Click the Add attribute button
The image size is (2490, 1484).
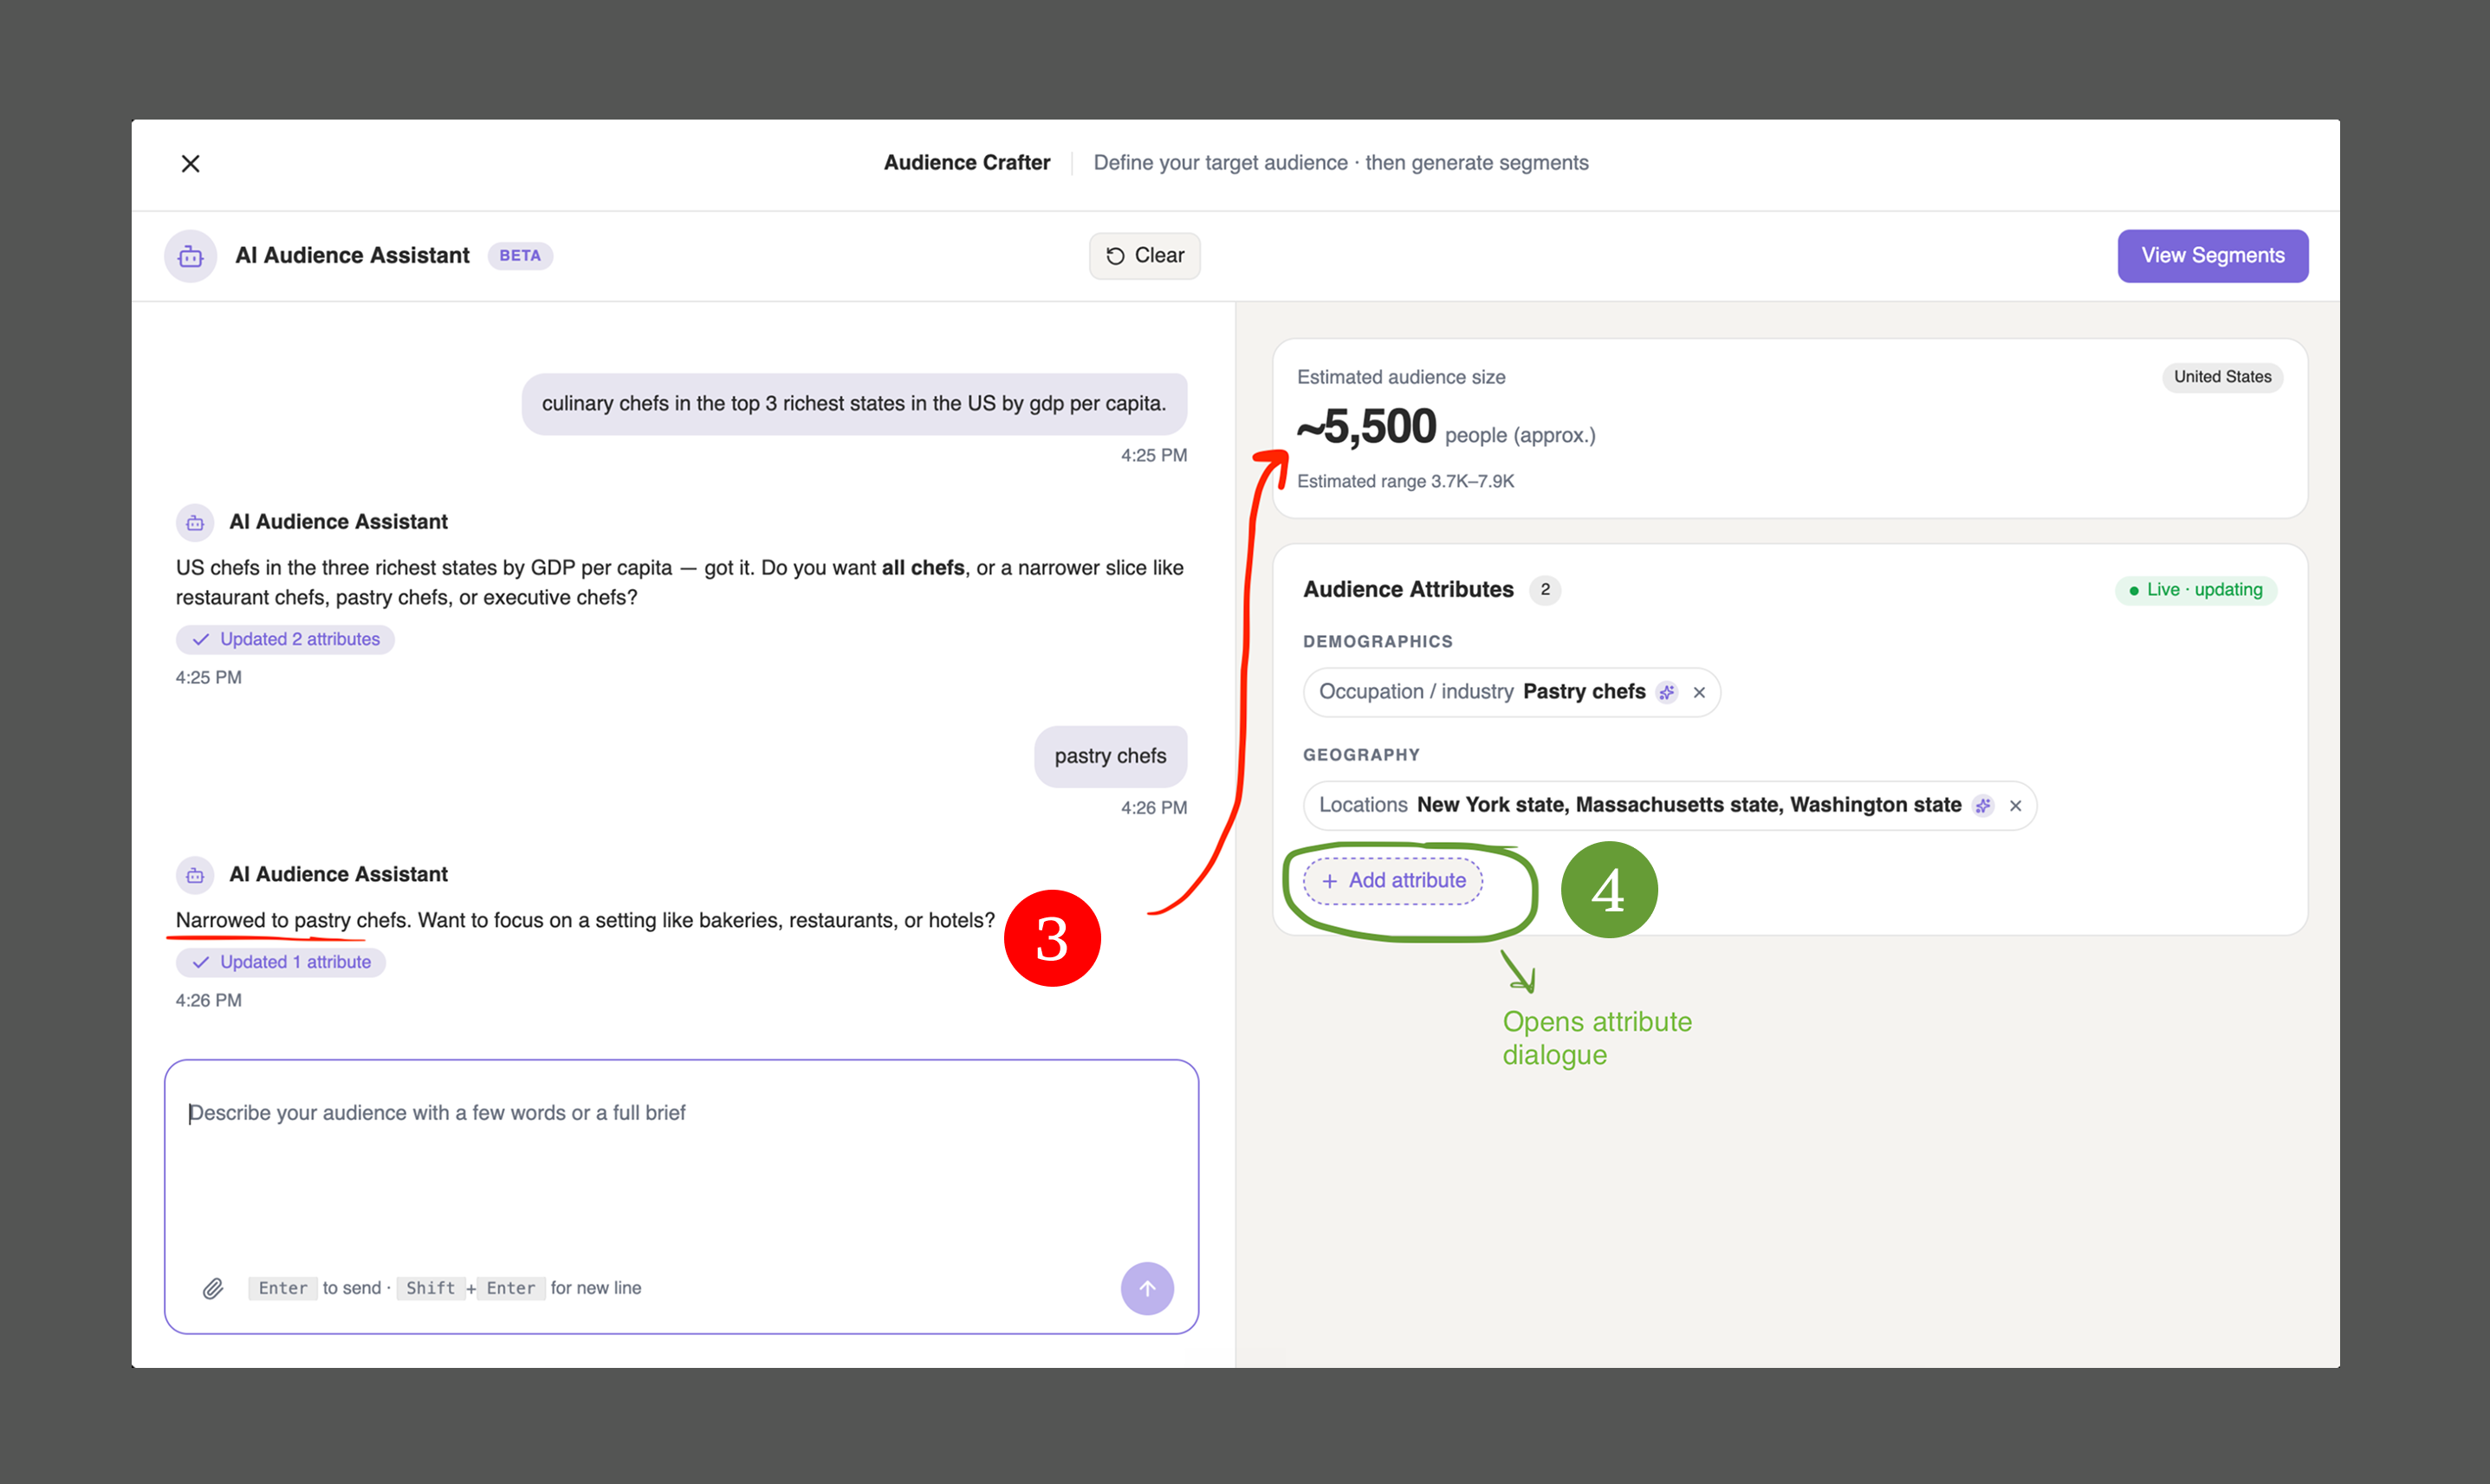[x=1393, y=881]
